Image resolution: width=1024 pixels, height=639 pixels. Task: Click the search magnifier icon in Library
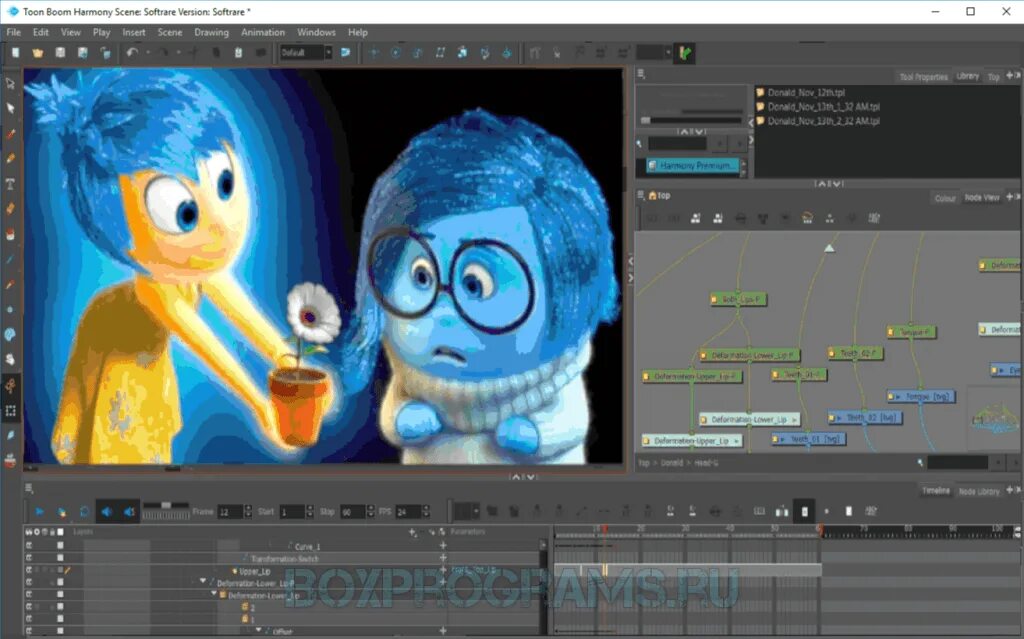(639, 143)
